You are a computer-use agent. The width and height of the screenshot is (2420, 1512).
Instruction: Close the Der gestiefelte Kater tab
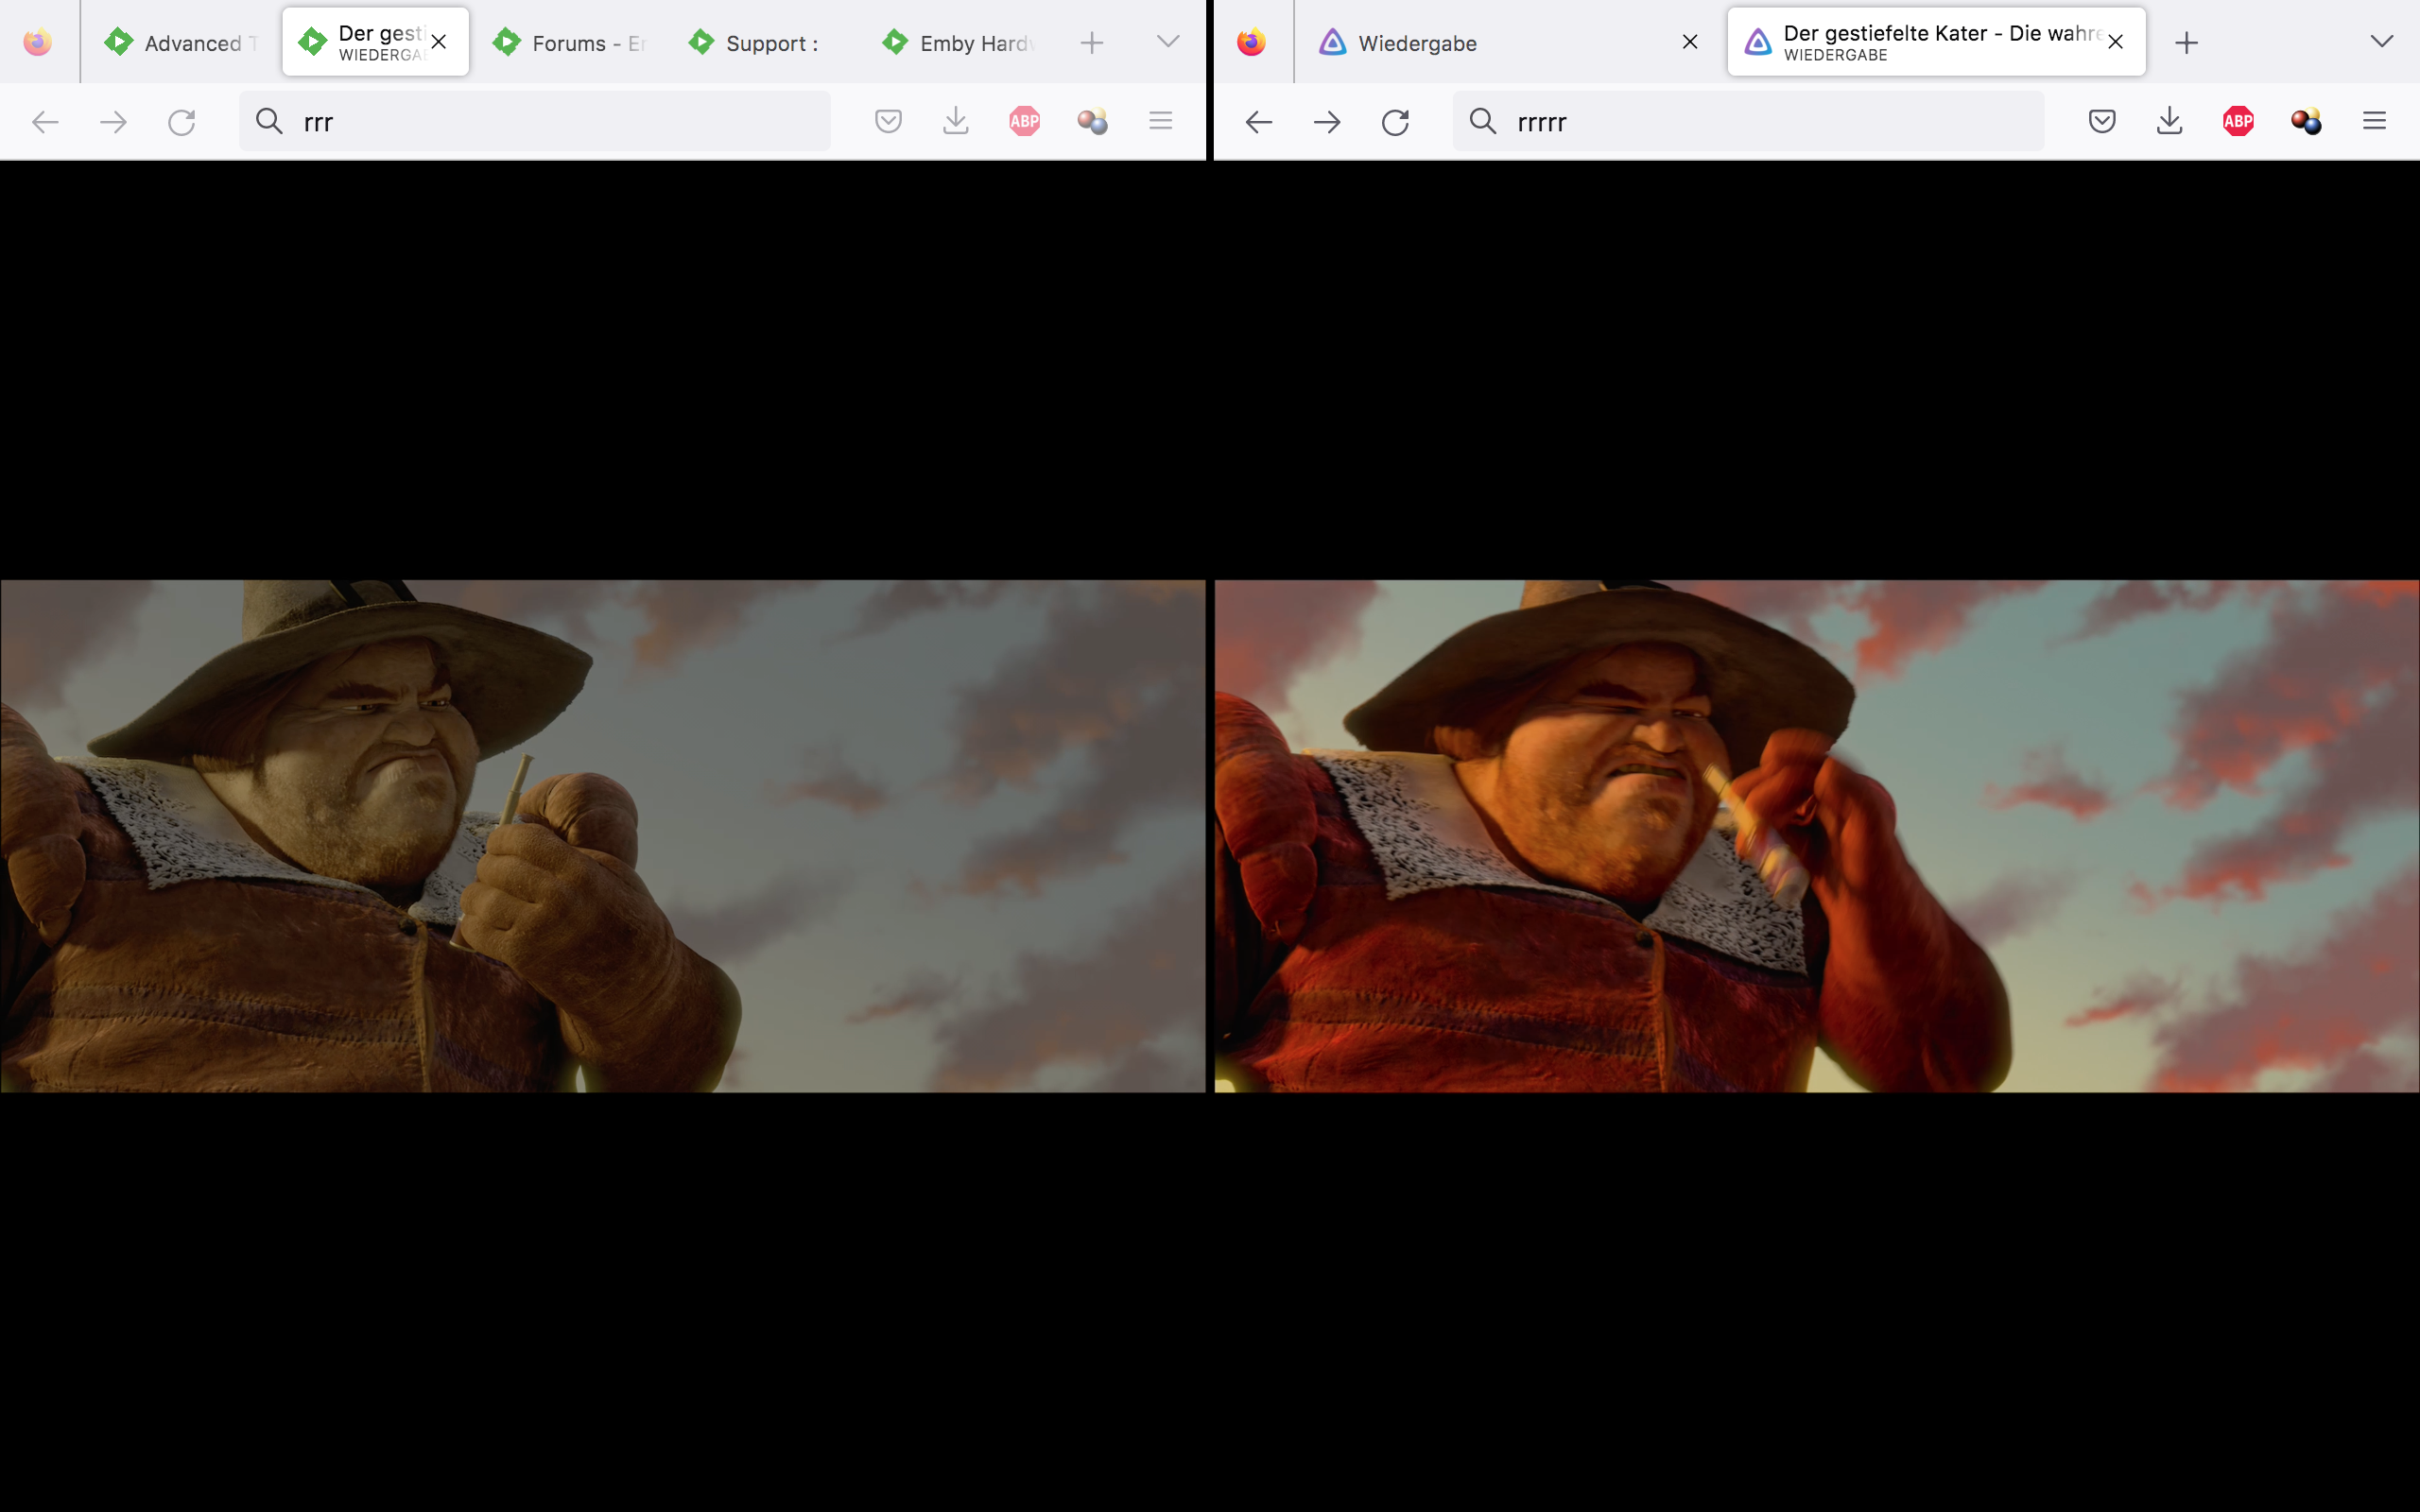coord(2116,42)
